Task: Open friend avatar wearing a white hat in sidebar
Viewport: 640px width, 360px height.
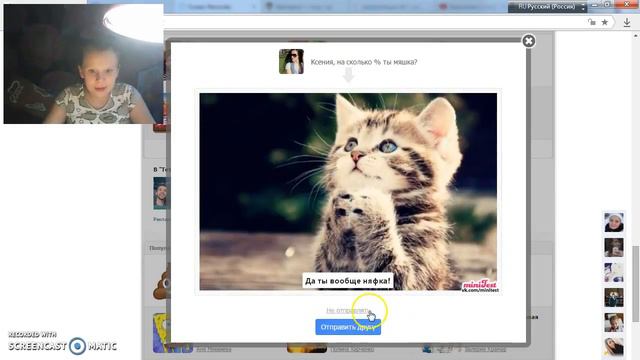Action: pyautogui.click(x=613, y=222)
